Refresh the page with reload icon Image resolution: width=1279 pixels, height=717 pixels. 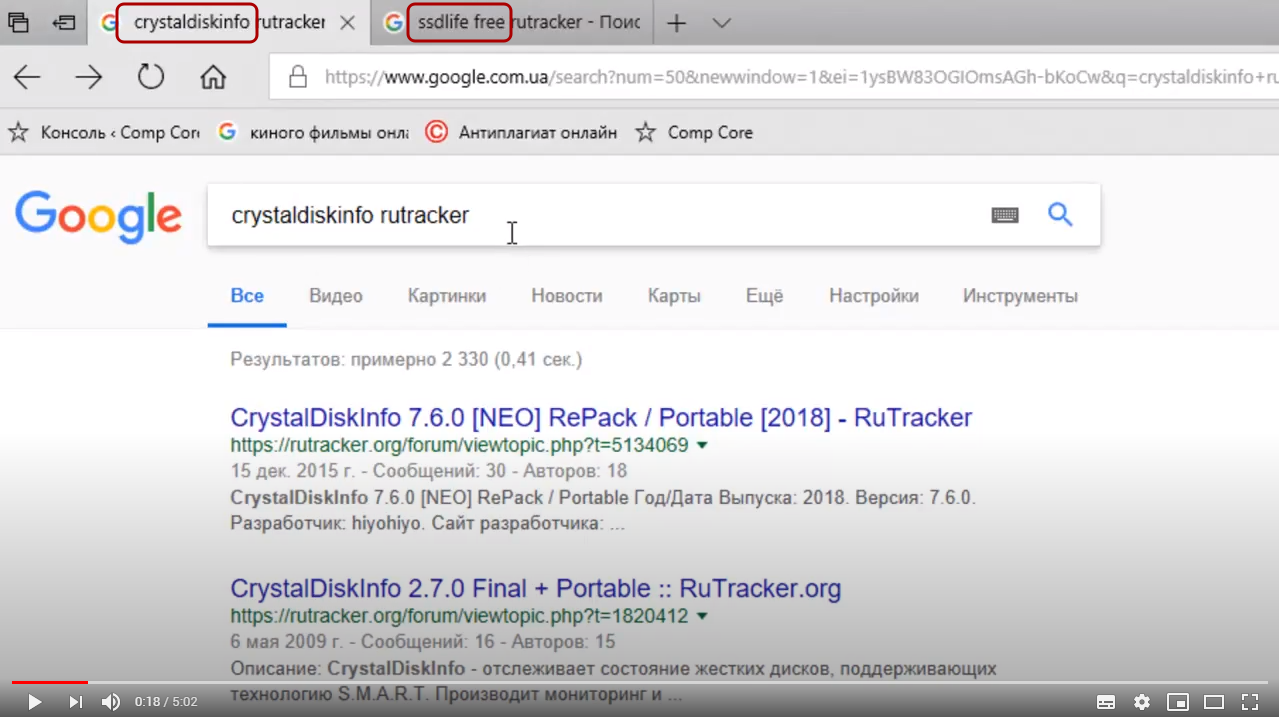[151, 78]
